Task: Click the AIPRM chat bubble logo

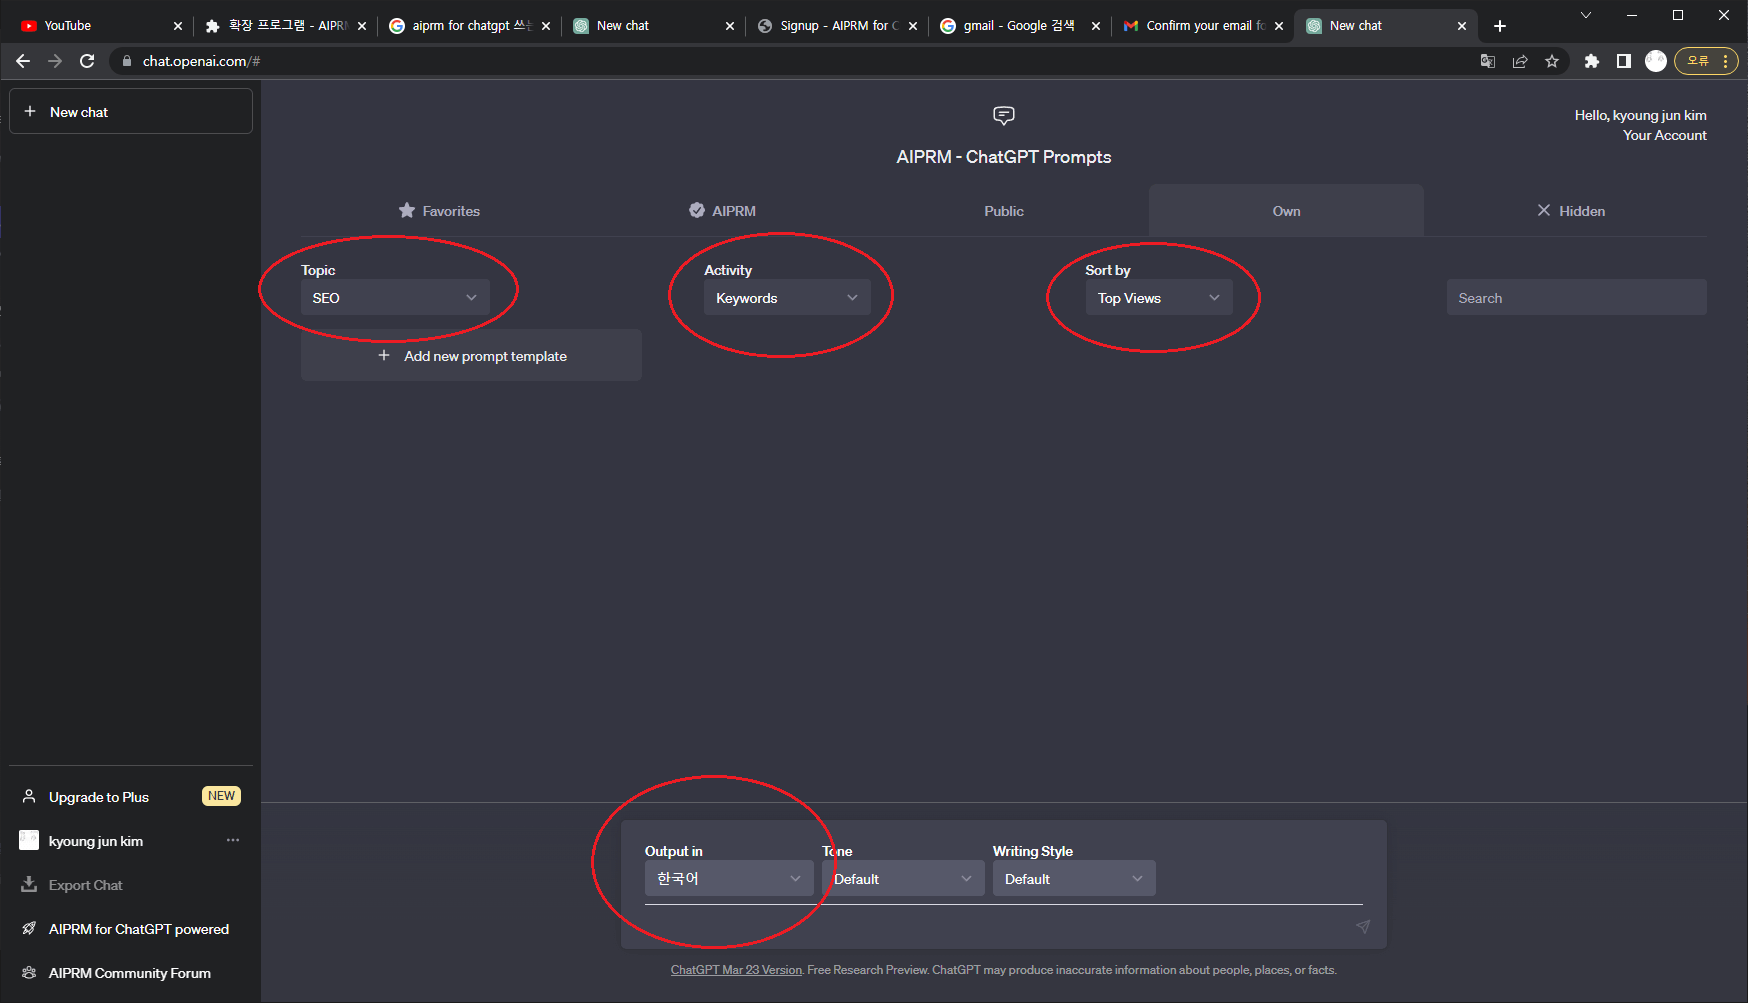Action: click(x=1004, y=116)
